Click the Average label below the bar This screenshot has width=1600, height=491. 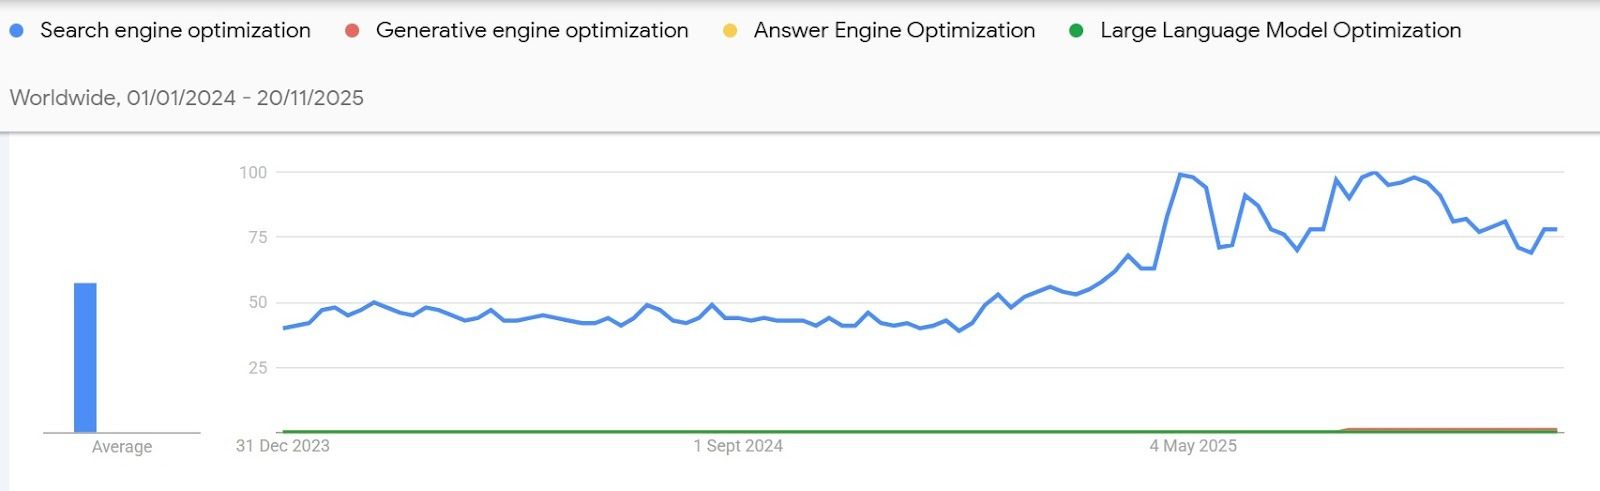(x=122, y=447)
